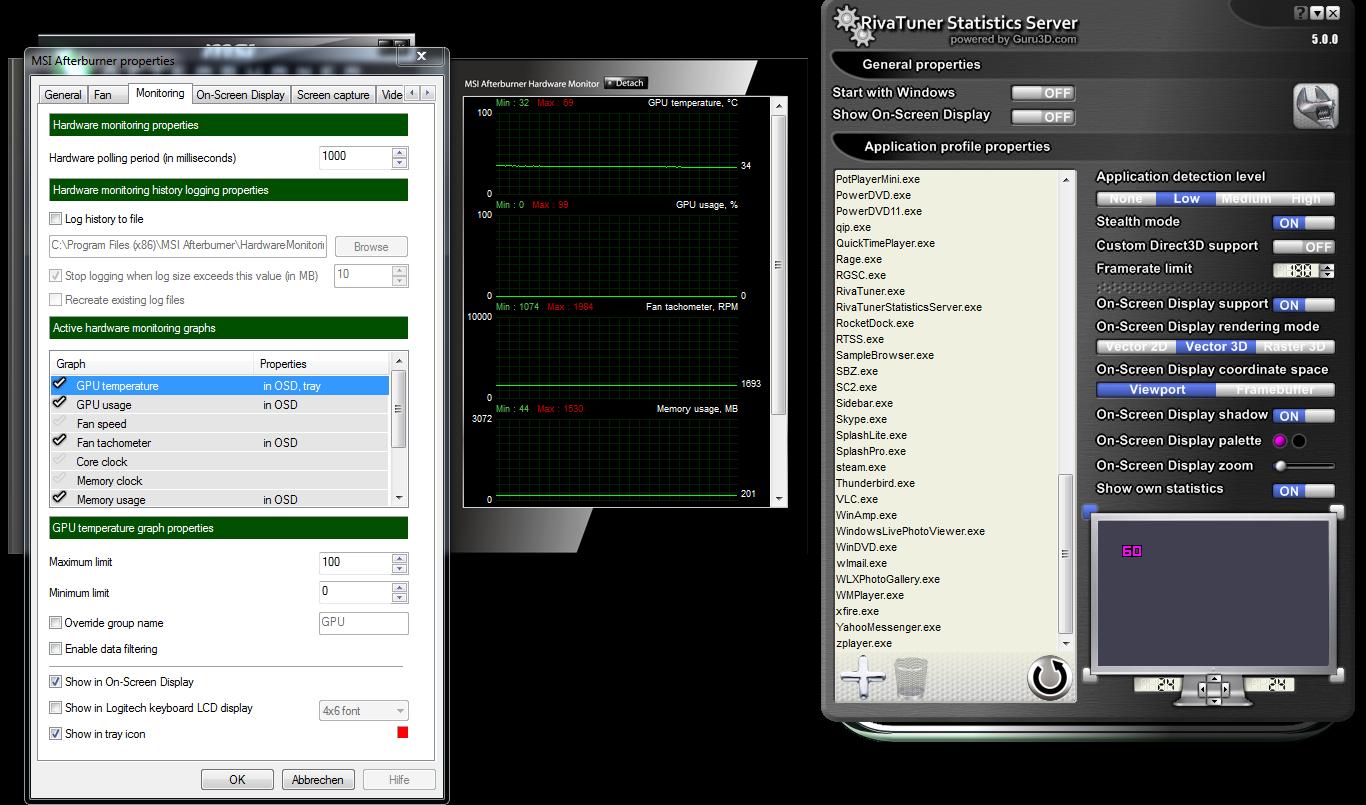This screenshot has width=1366, height=805.
Task: Toggle Fan speed graph checkmark
Action: click(x=60, y=422)
